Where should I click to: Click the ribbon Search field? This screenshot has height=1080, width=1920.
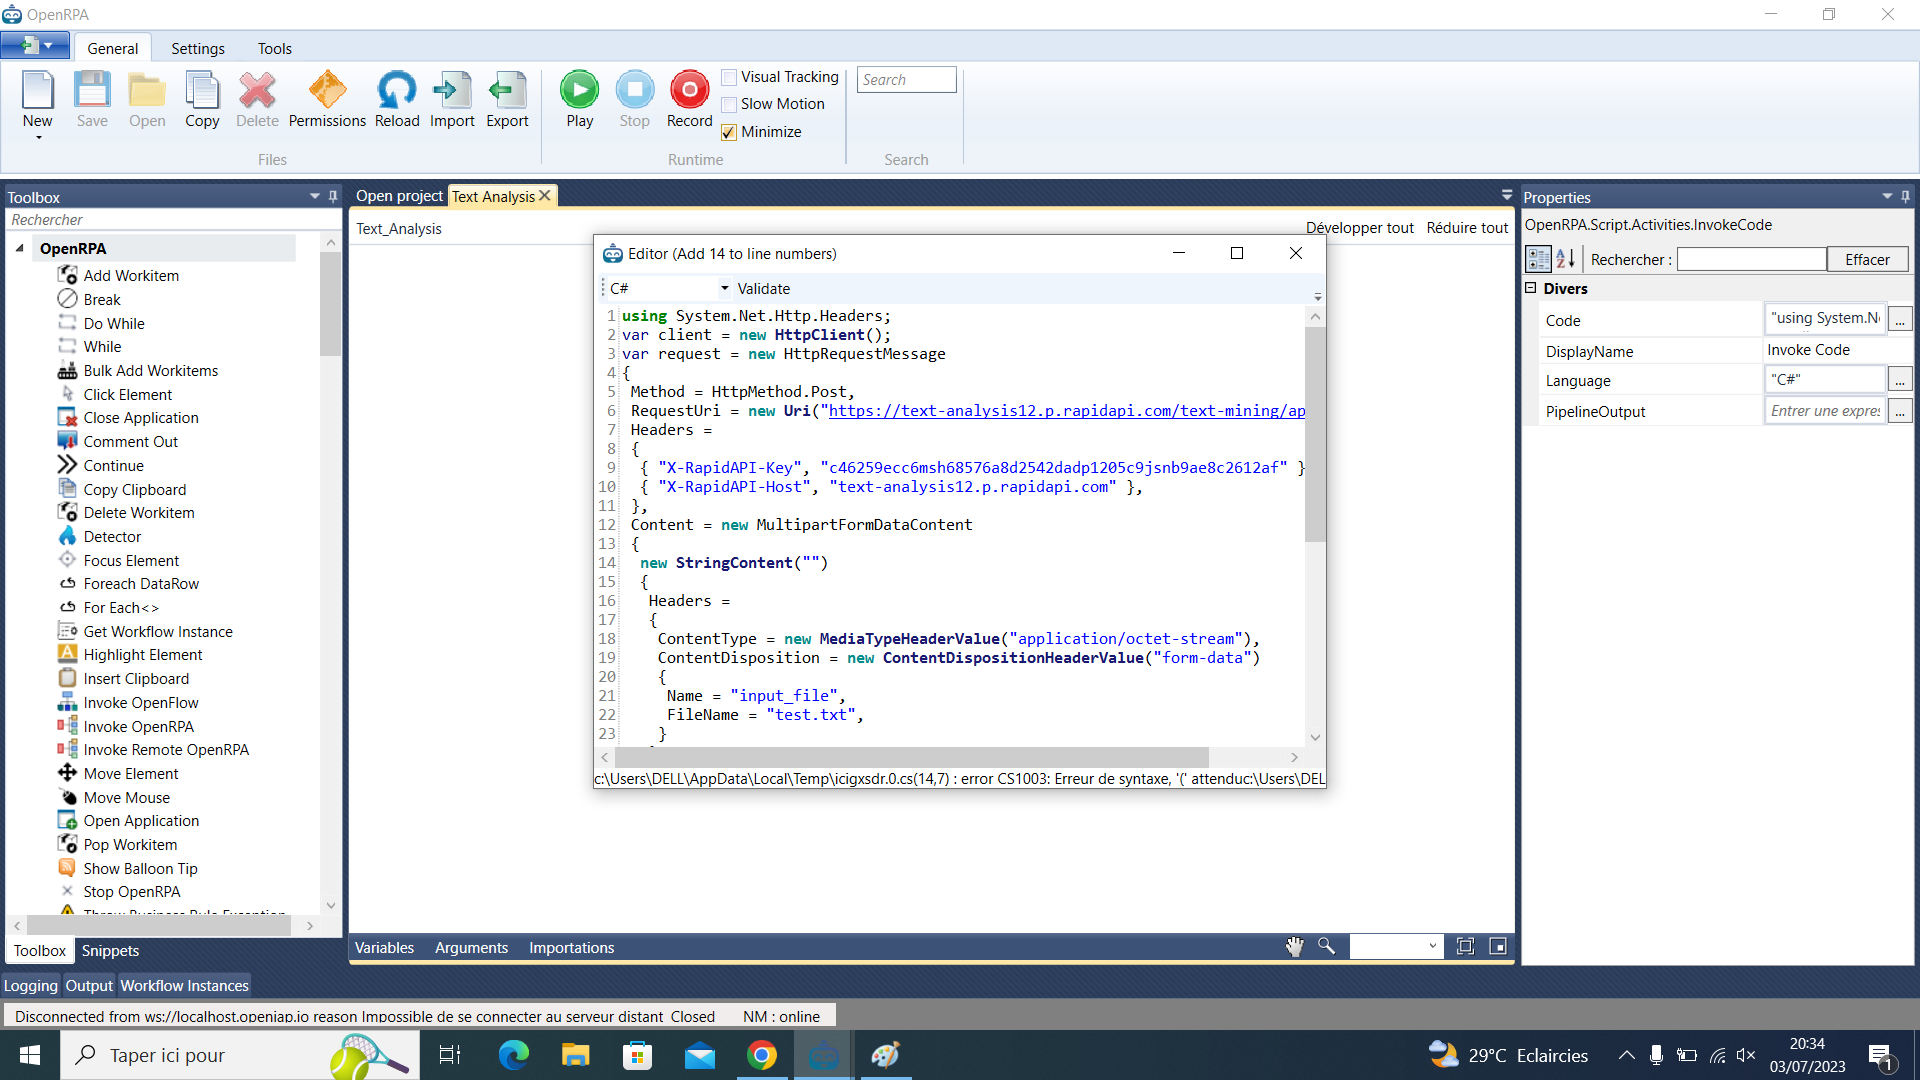tap(906, 80)
